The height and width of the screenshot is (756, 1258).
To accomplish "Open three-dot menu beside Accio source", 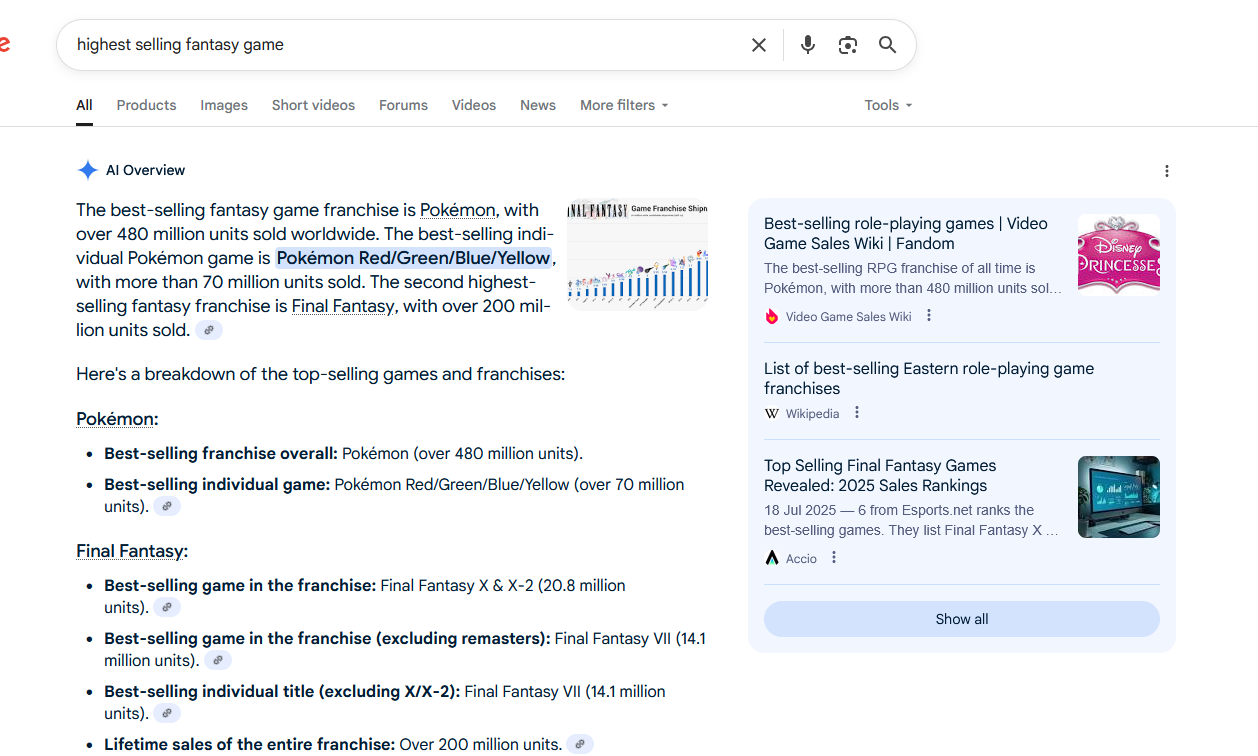I will click(834, 558).
